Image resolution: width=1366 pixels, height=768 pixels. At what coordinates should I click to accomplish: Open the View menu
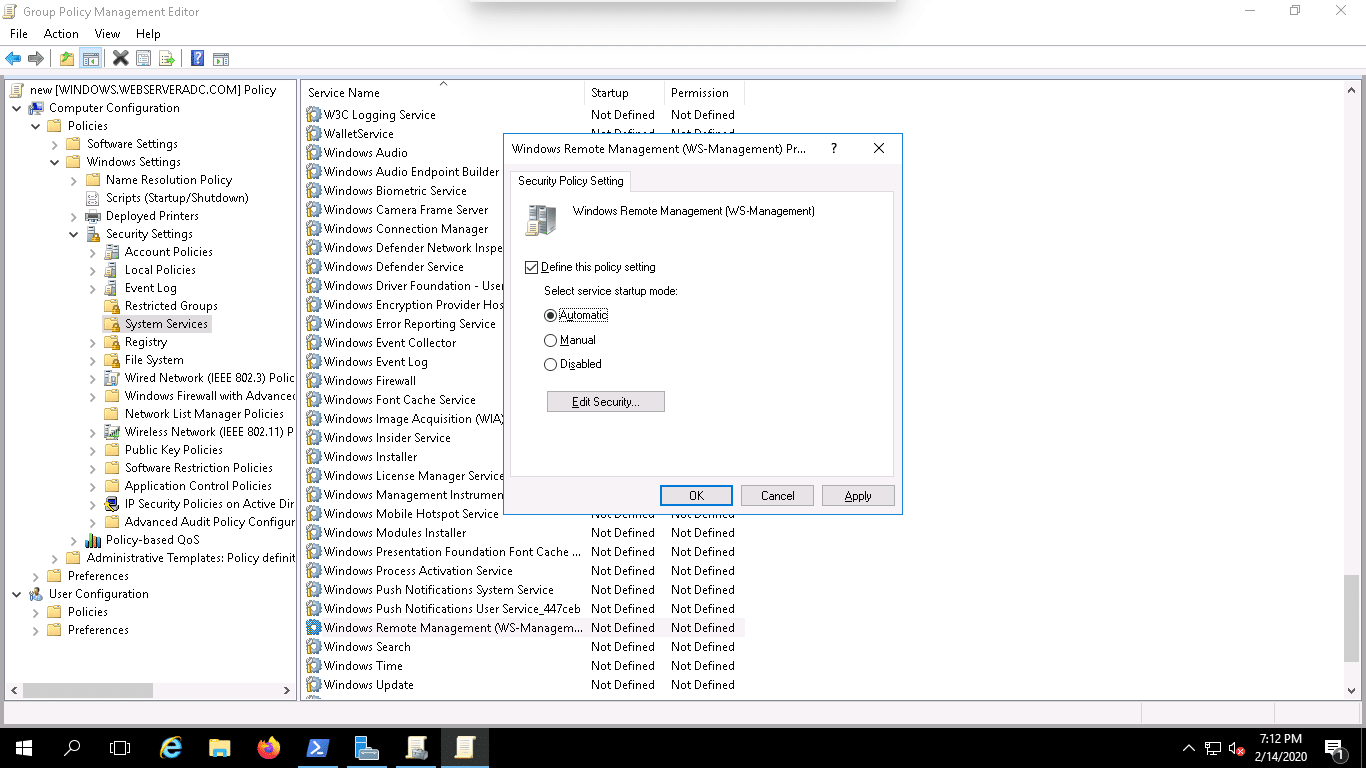point(107,34)
